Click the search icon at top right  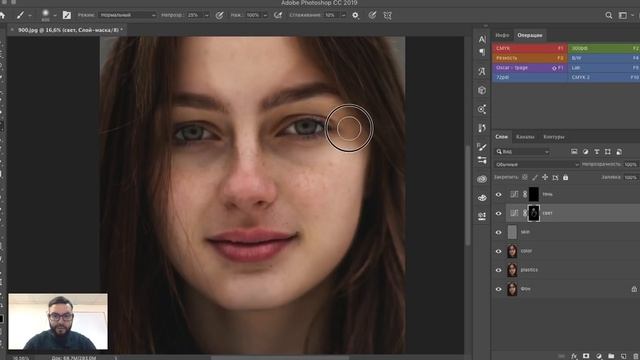[x=609, y=15]
